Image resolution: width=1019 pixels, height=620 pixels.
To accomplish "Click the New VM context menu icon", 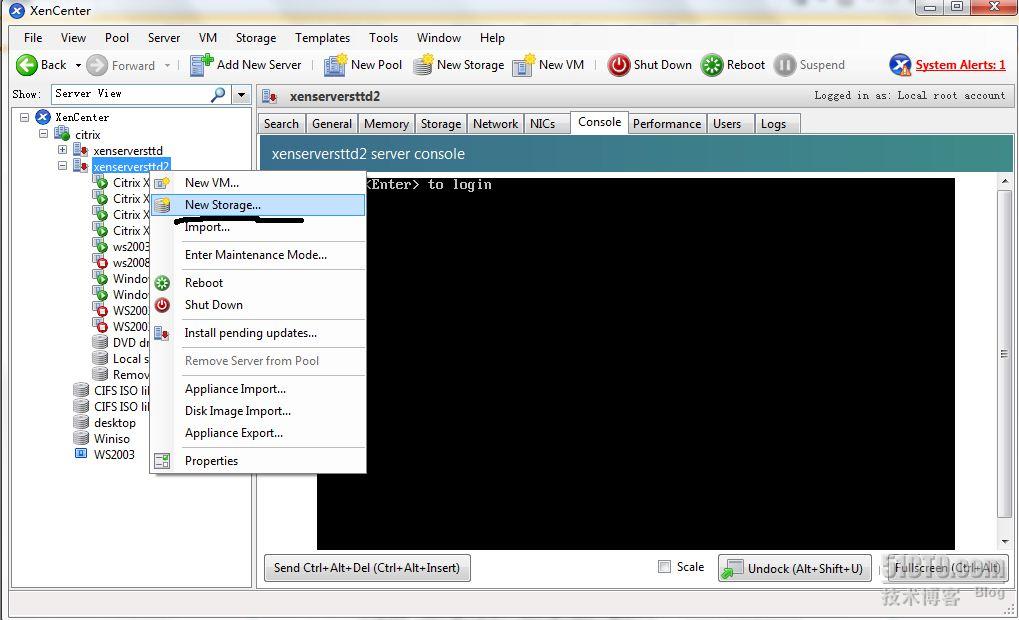I will (x=162, y=183).
